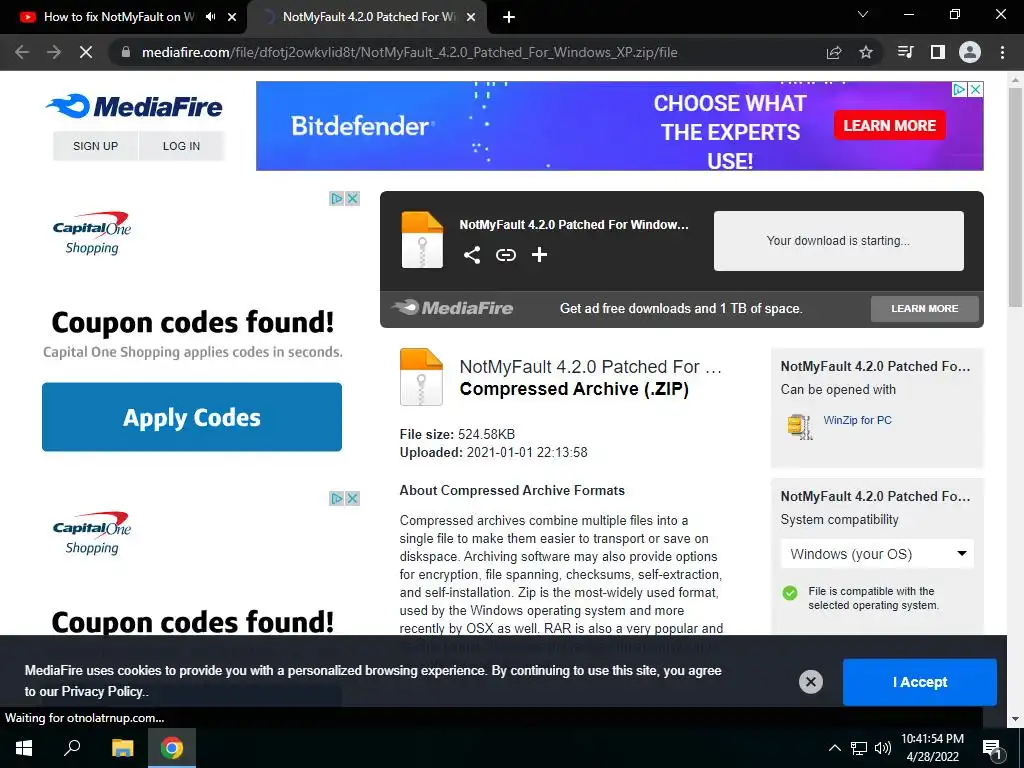Open Chrome three-dot menu
The image size is (1024, 768).
coord(1002,52)
